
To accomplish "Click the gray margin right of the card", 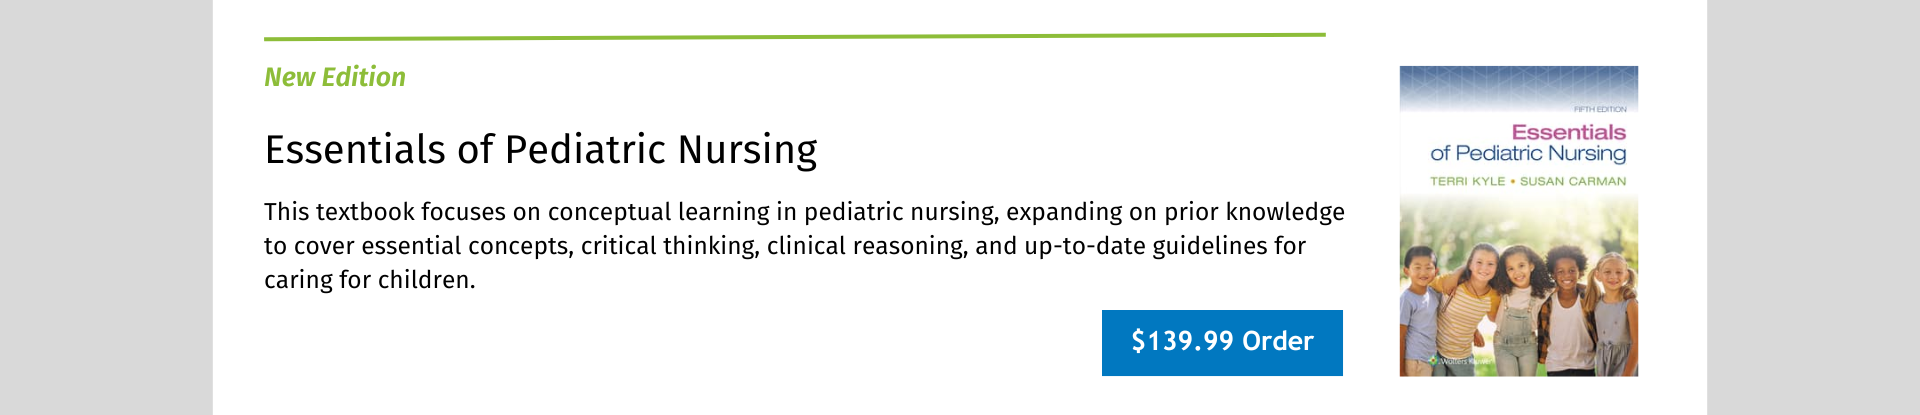I will 1812,207.
